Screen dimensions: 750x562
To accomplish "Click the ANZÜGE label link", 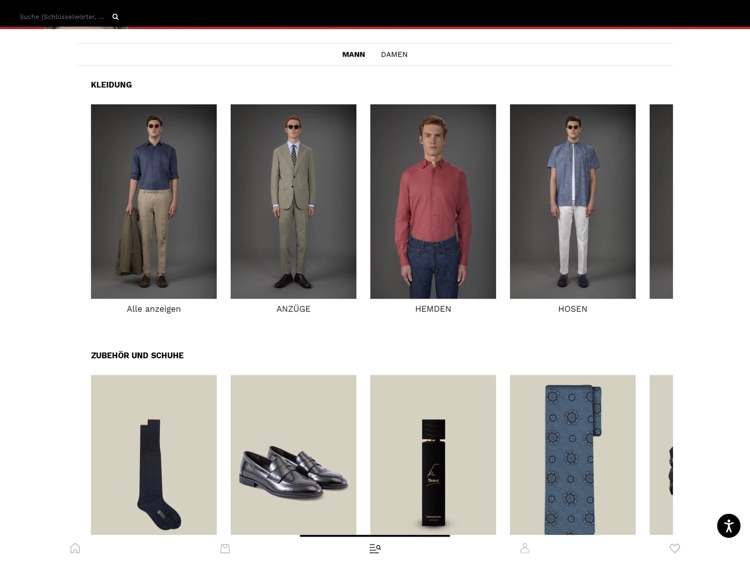I will (x=293, y=309).
